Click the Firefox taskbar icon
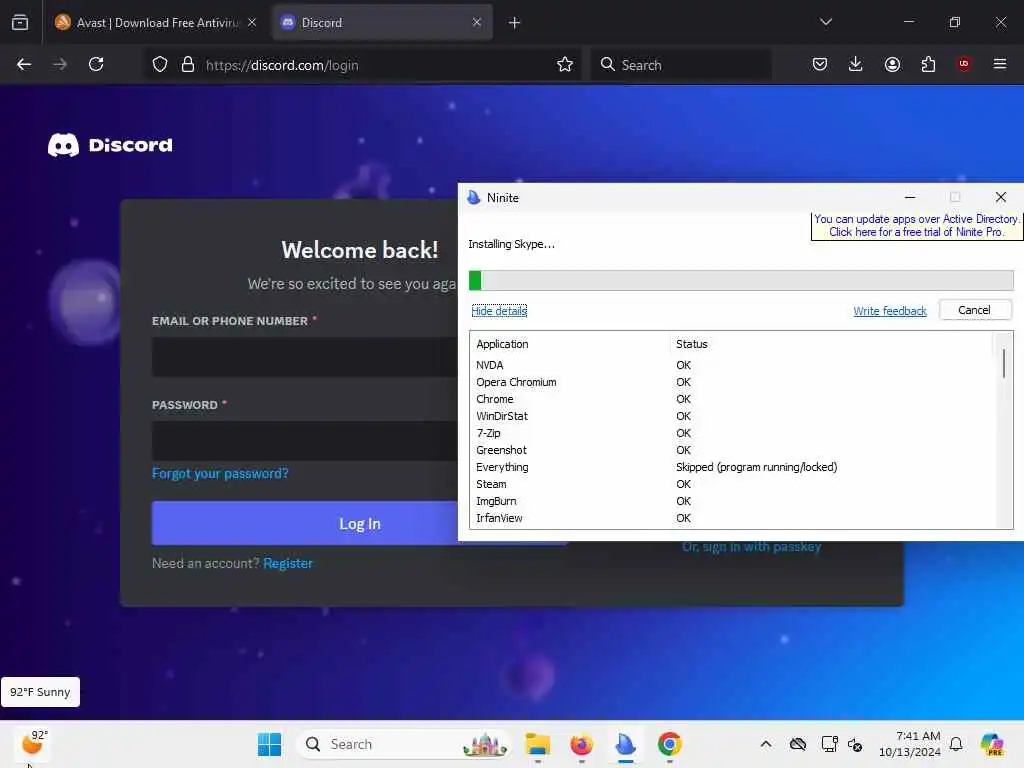Viewport: 1024px width, 768px height. pyautogui.click(x=581, y=744)
